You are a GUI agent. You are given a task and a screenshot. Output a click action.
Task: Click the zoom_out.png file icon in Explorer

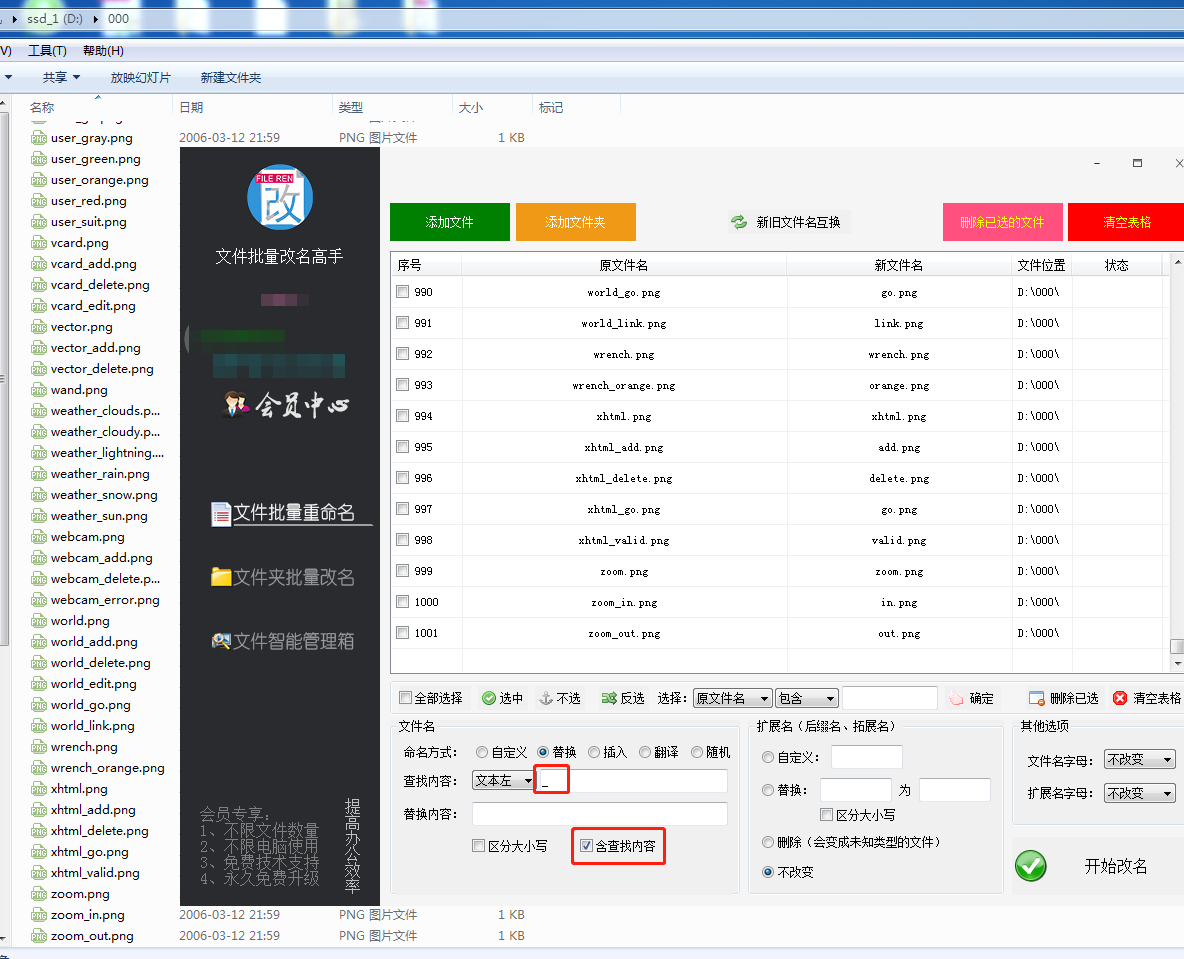point(39,936)
